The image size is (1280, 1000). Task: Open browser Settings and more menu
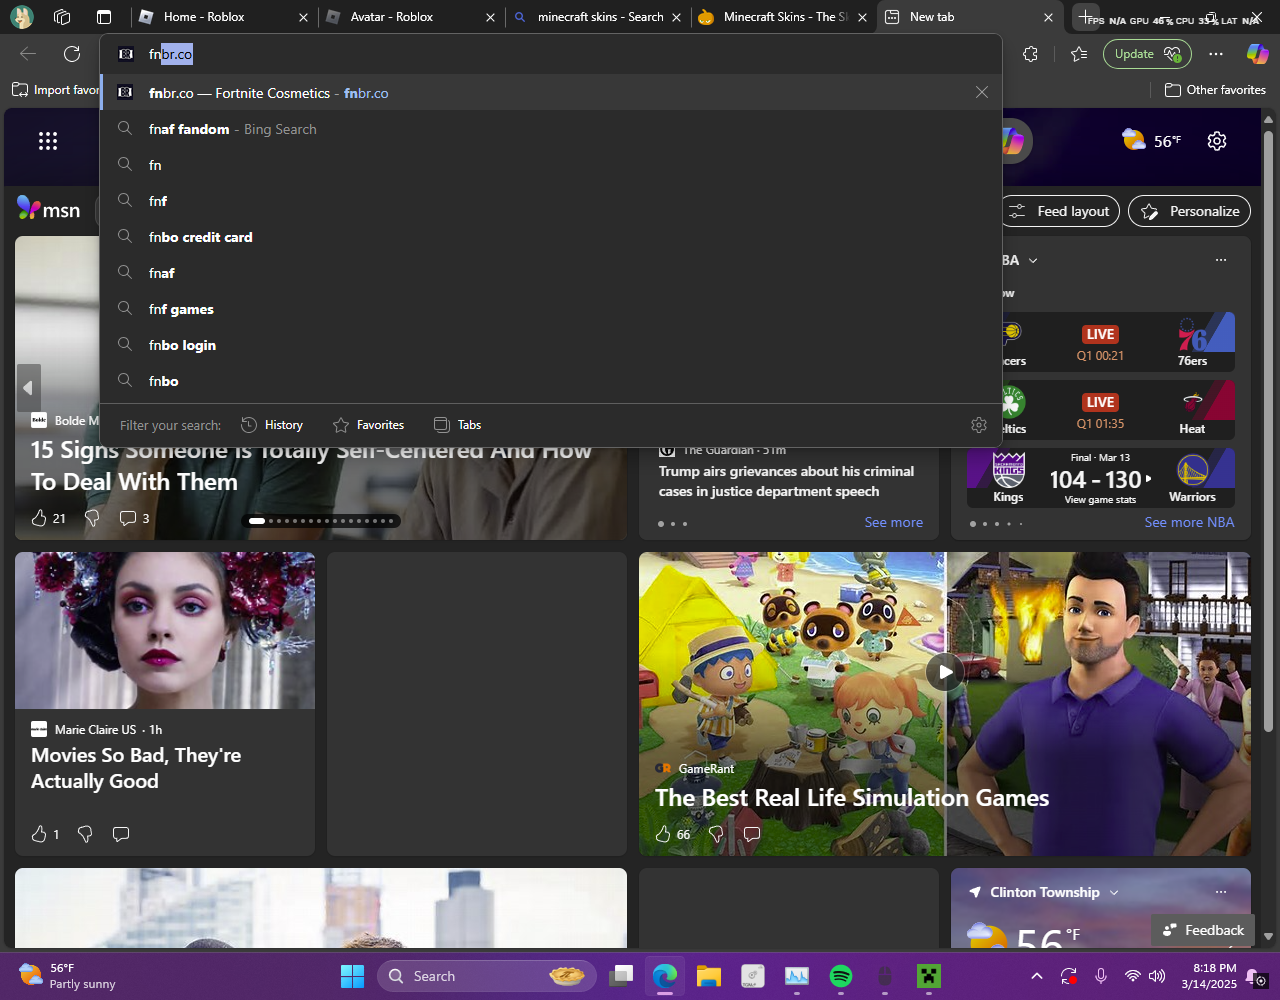[x=1215, y=54]
